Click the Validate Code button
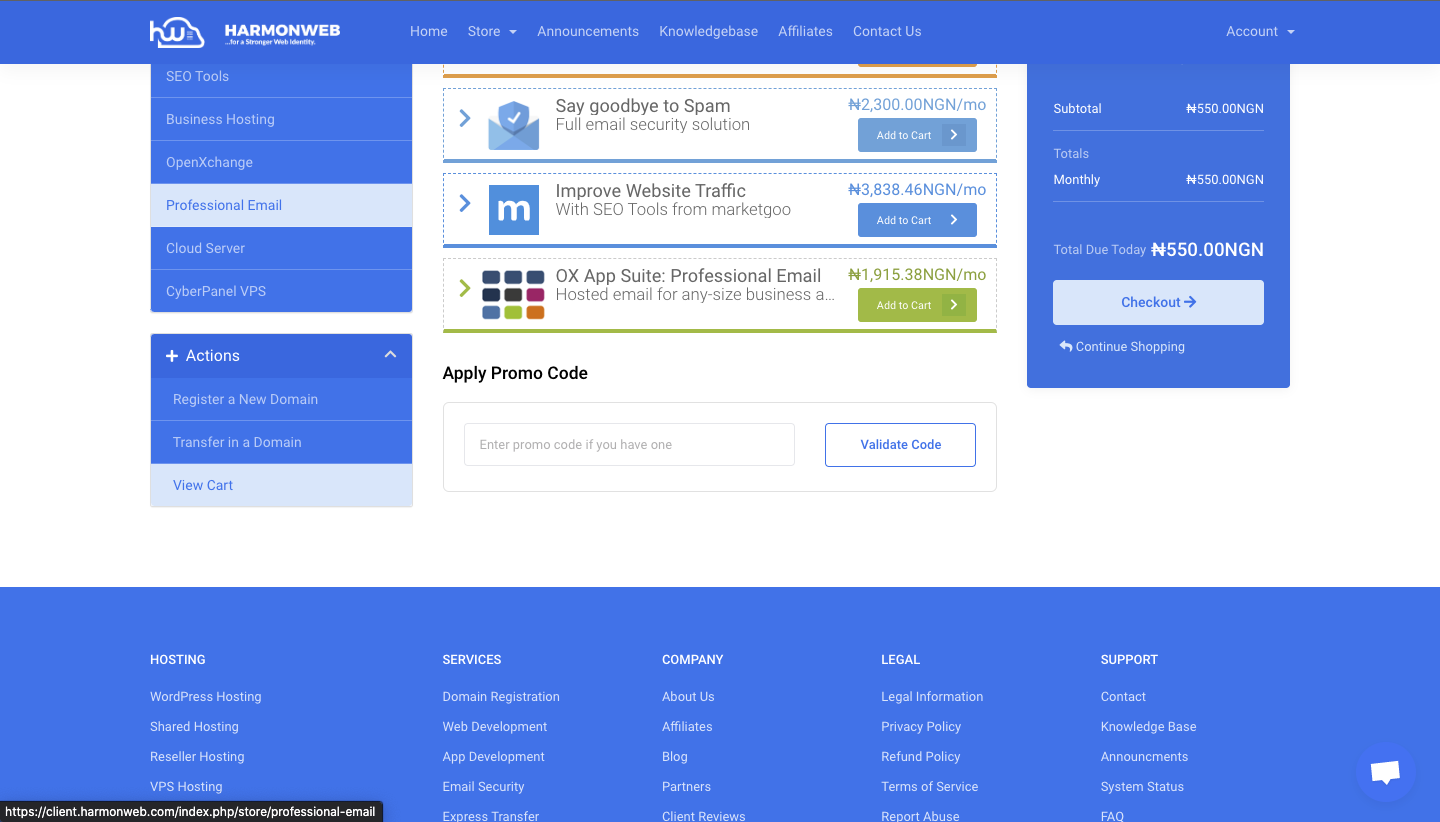Viewport: 1440px width, 822px height. tap(899, 444)
